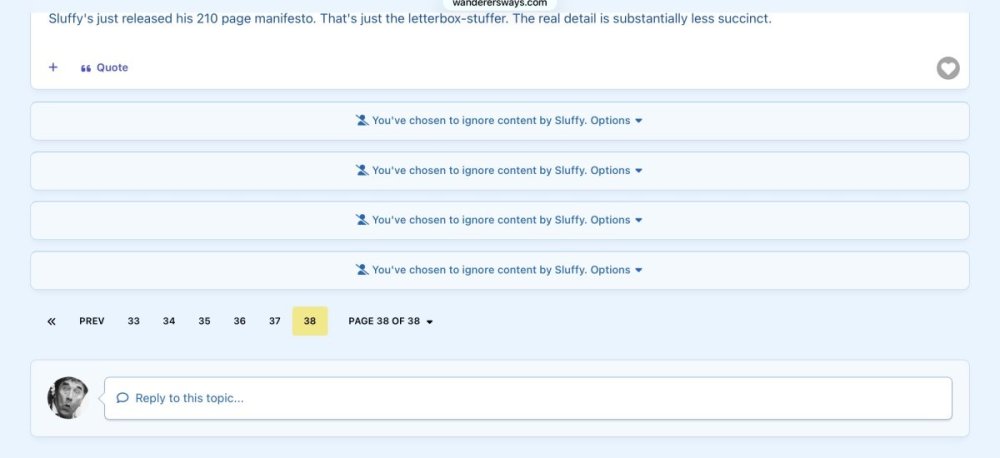
Task: Jump to page 33
Action: tap(133, 321)
